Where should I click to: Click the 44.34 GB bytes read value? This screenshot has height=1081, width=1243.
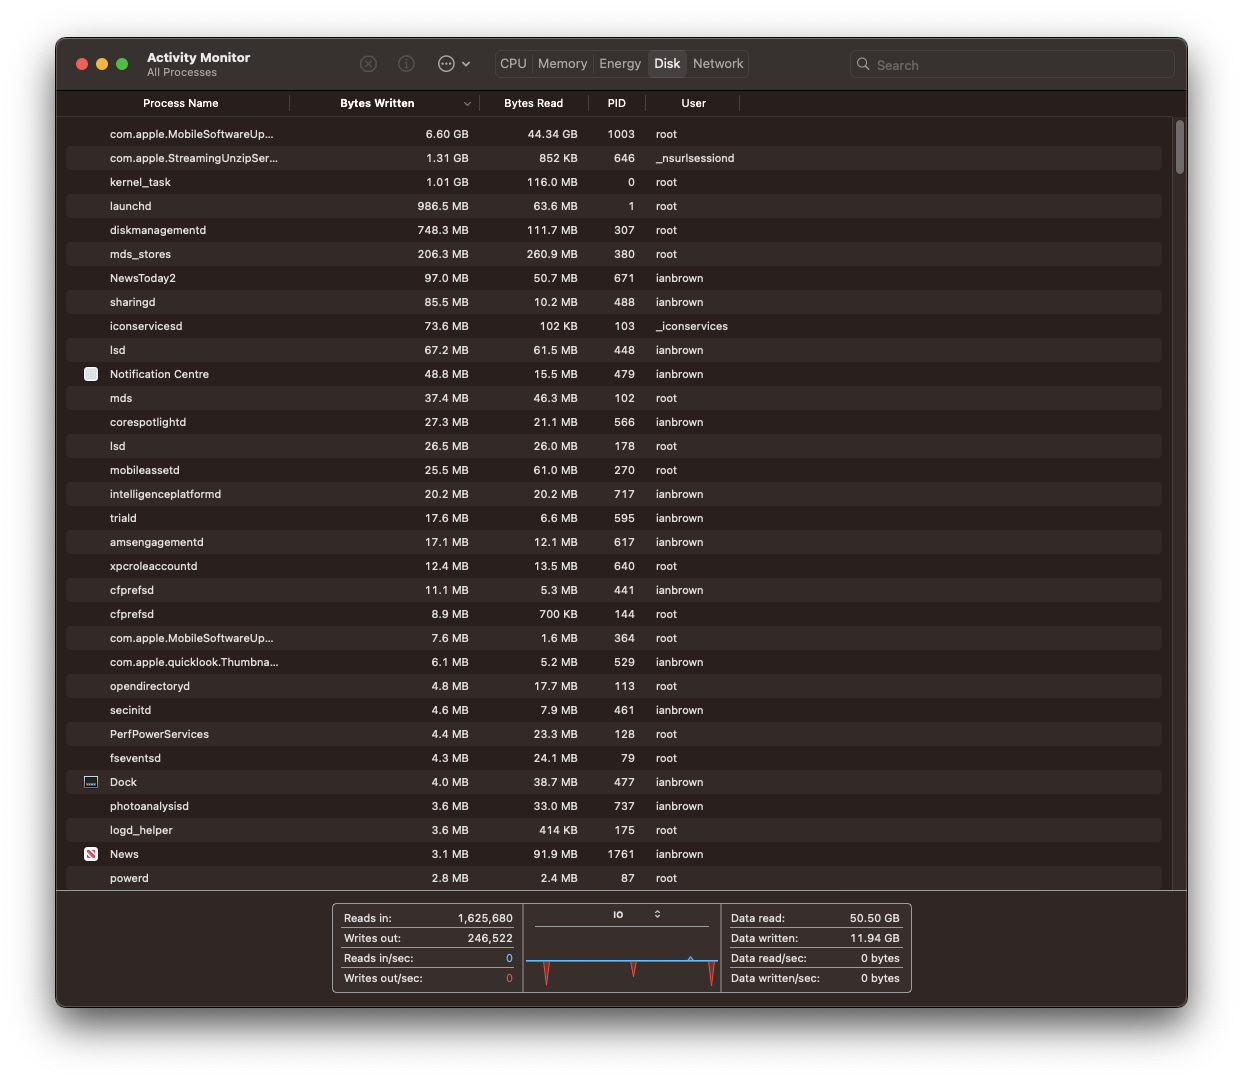click(x=552, y=134)
